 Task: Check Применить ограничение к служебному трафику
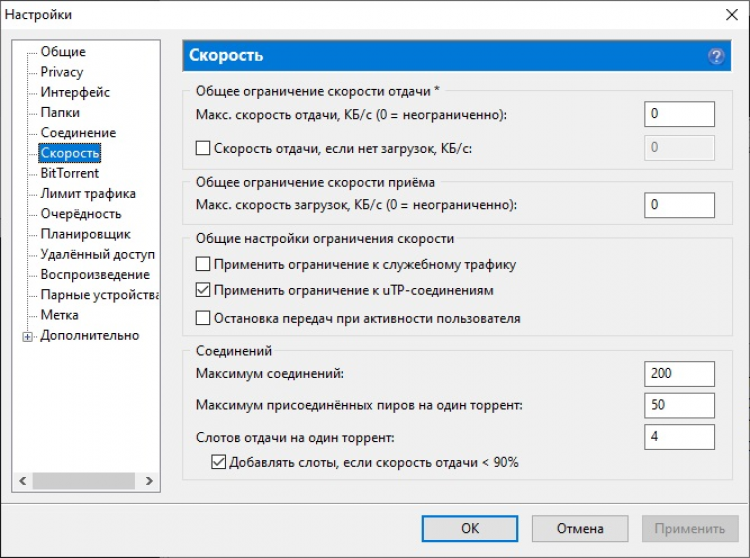coord(204,265)
